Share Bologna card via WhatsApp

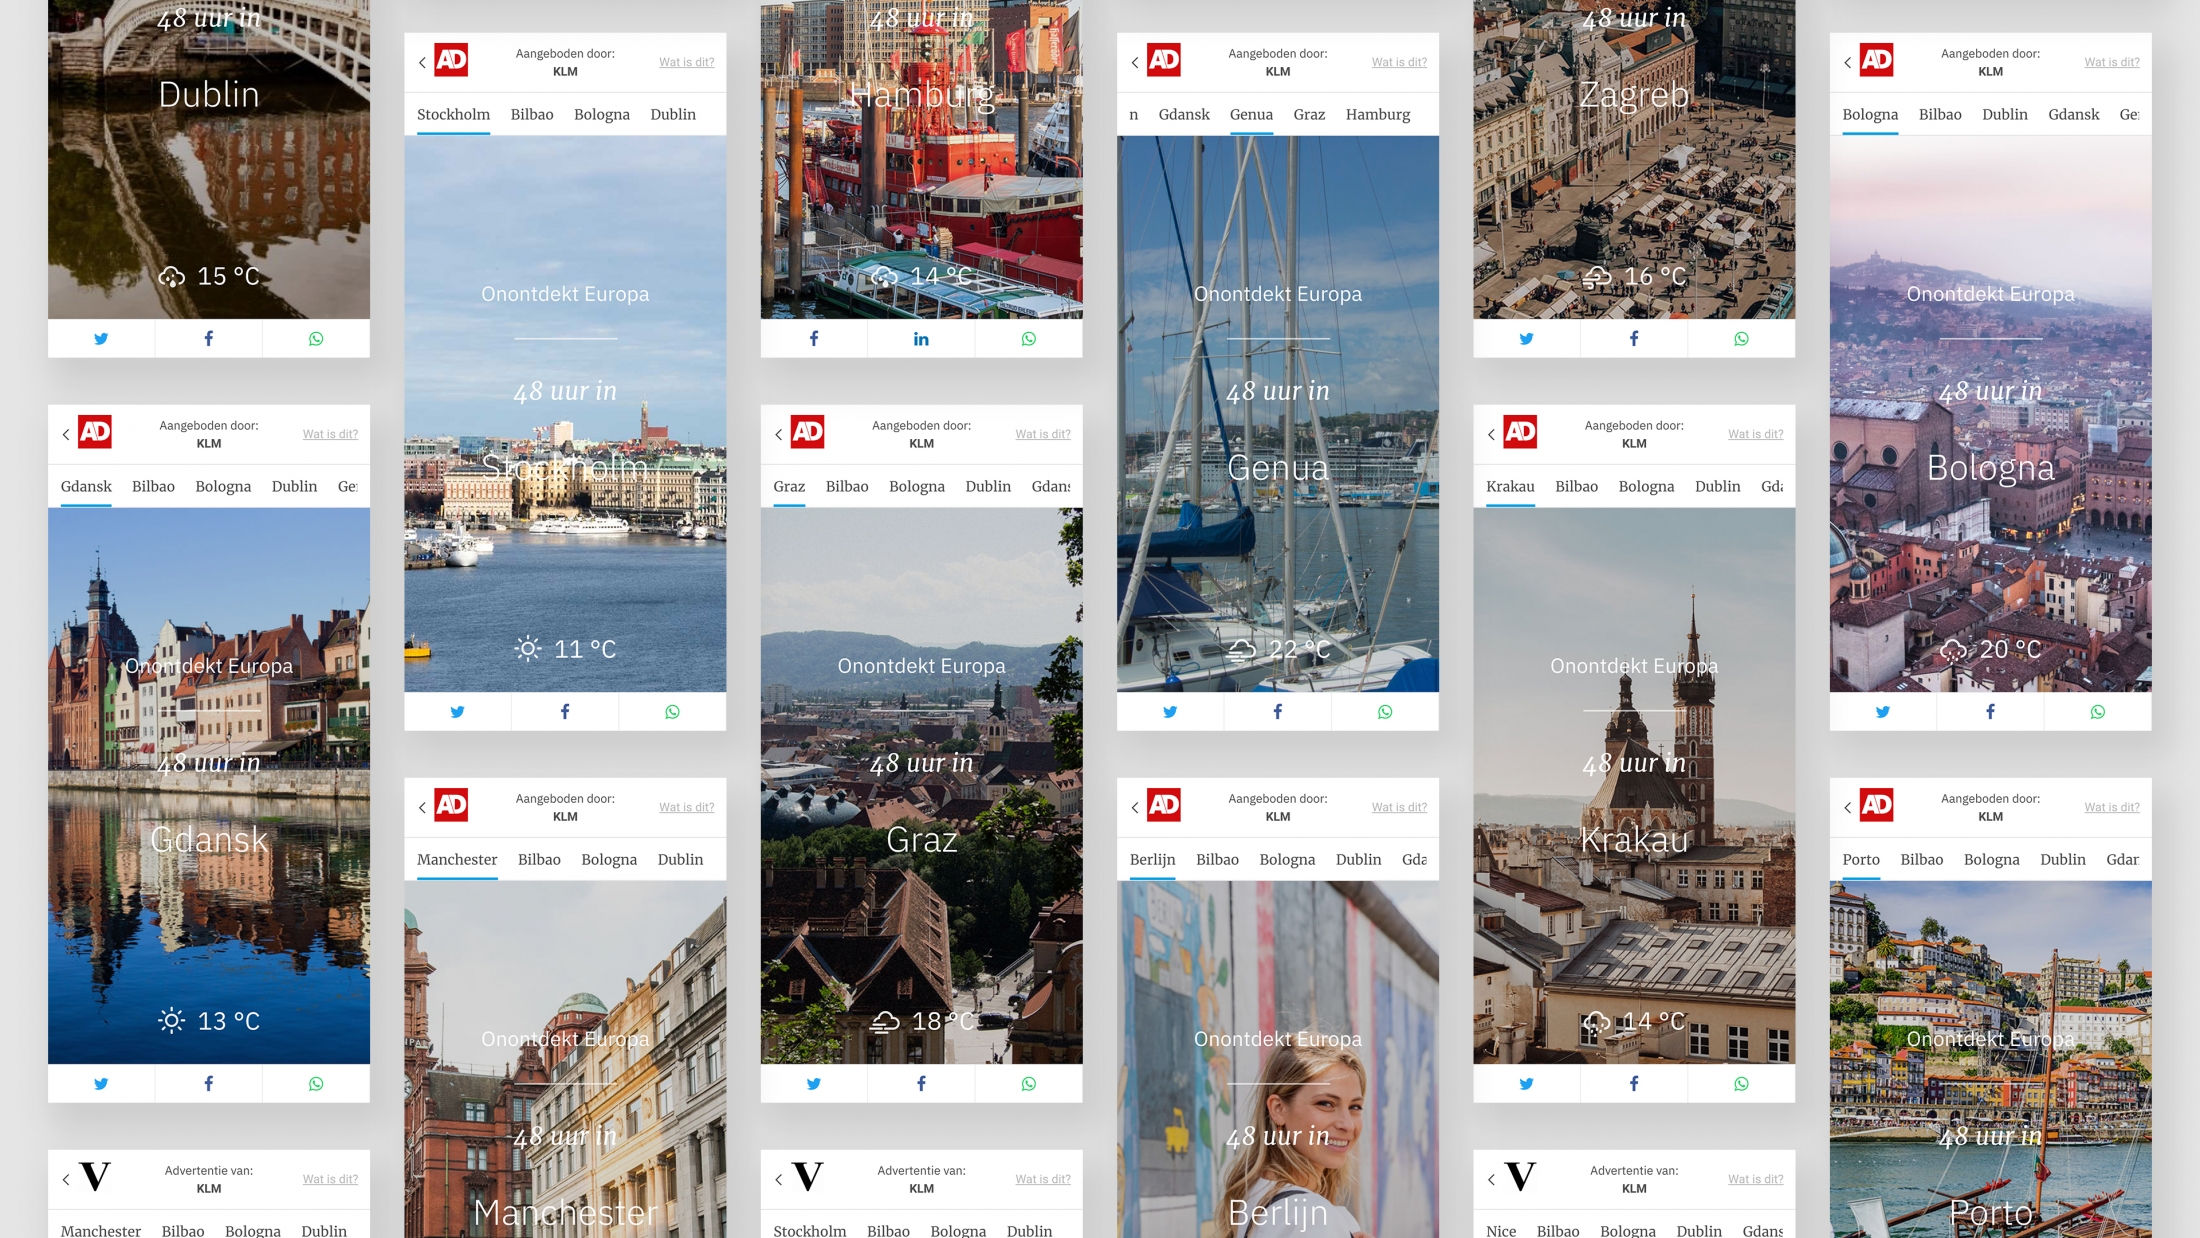tap(2097, 712)
